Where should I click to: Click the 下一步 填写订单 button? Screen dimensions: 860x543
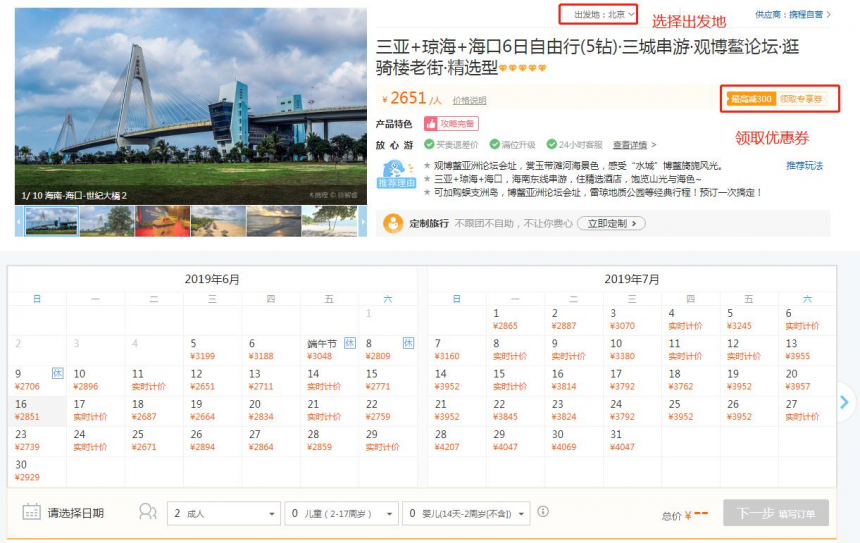coord(776,513)
